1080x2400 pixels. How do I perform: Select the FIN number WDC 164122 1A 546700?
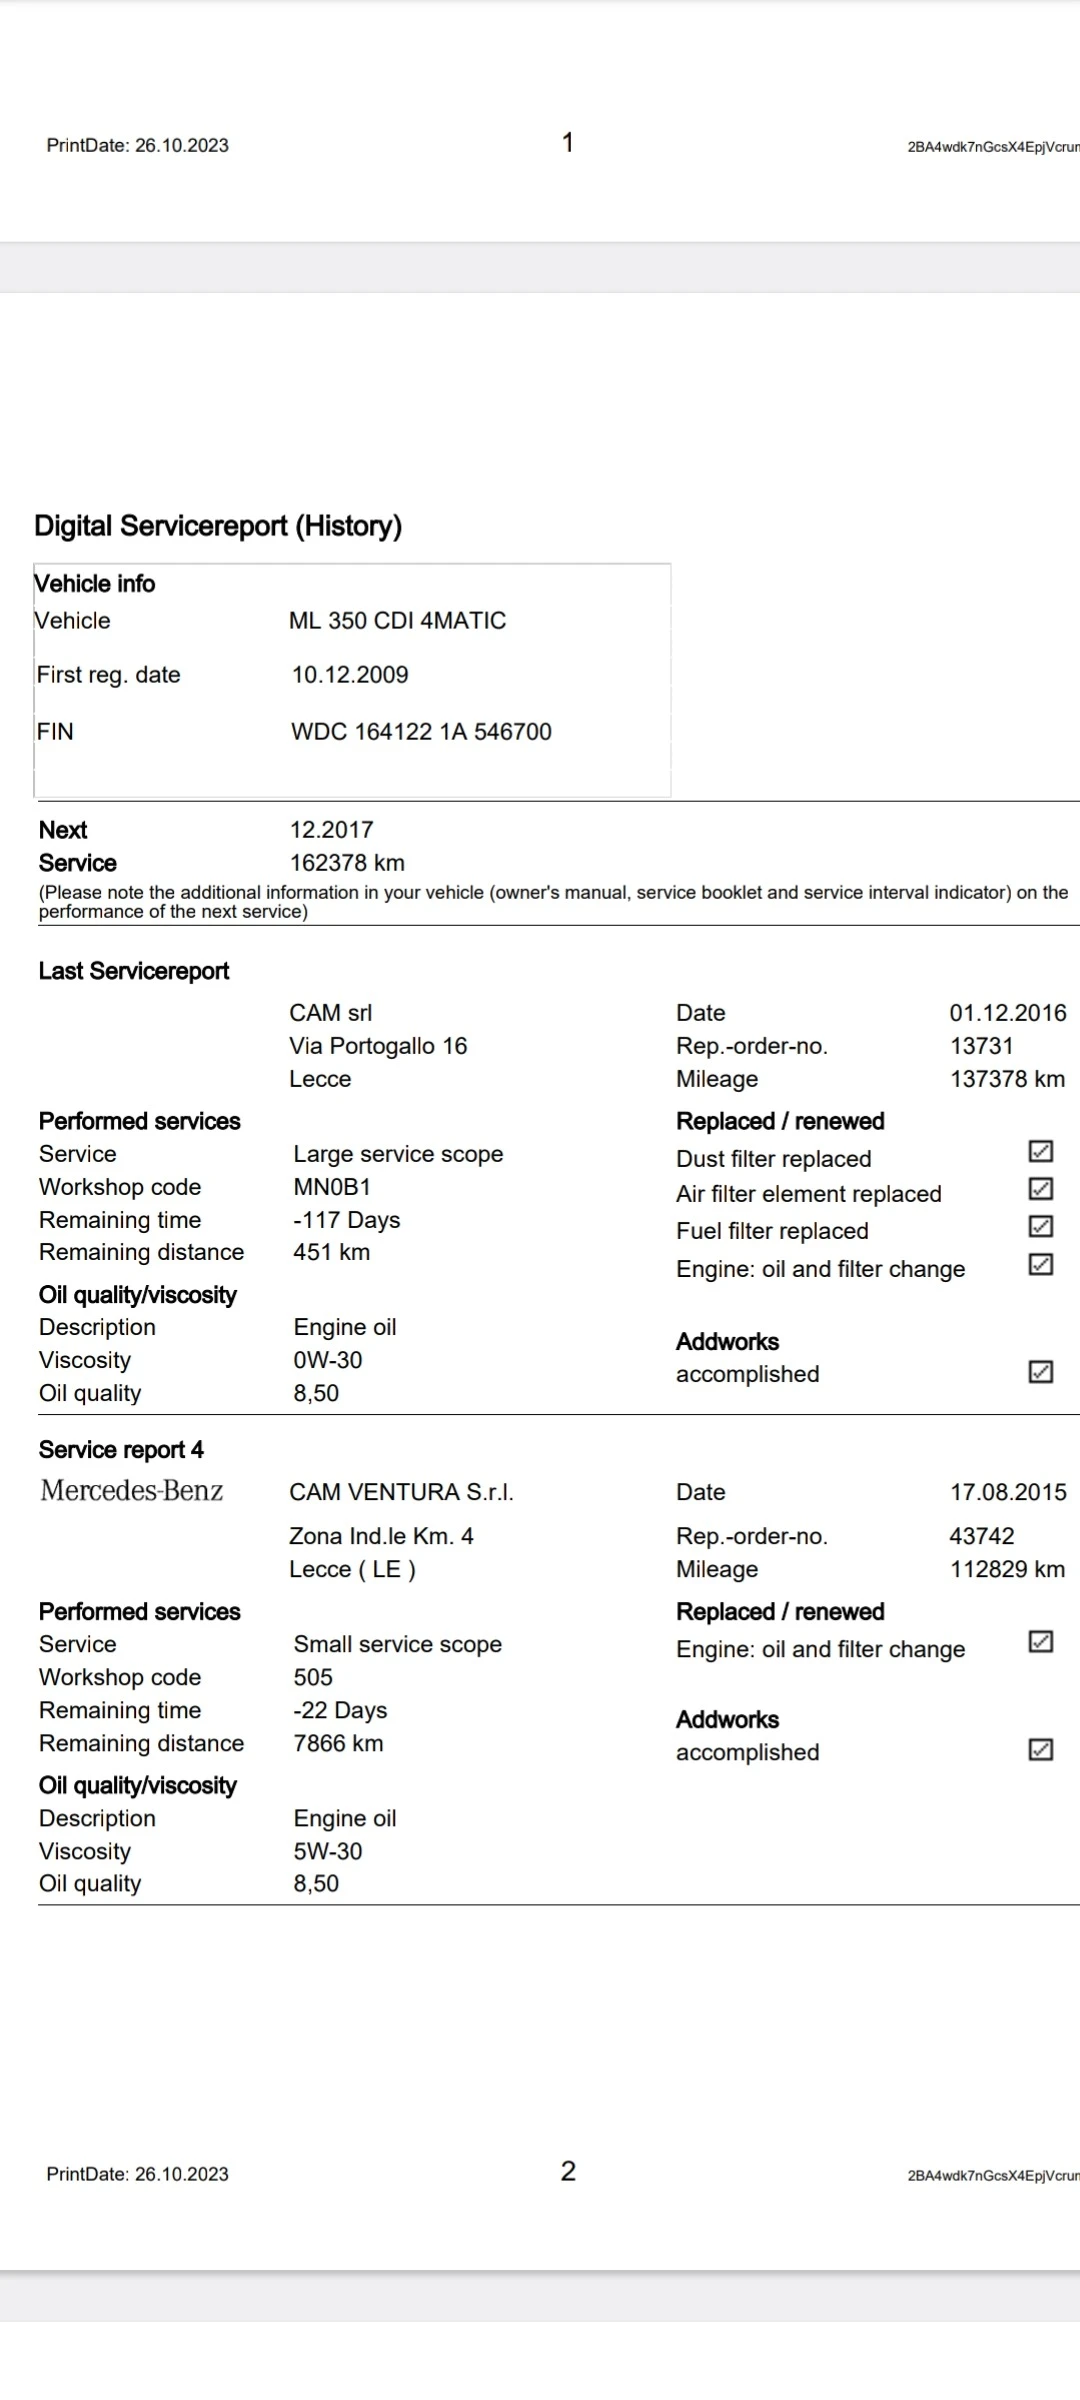click(x=421, y=732)
